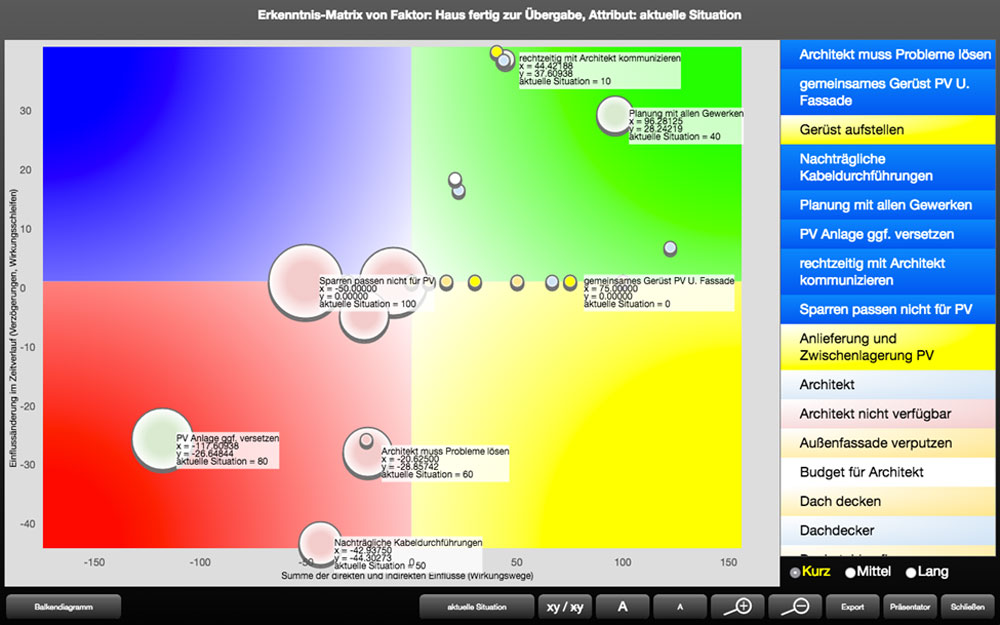1000x625 pixels.
Task: Click the zoom in magnifier icon
Action: coord(738,606)
